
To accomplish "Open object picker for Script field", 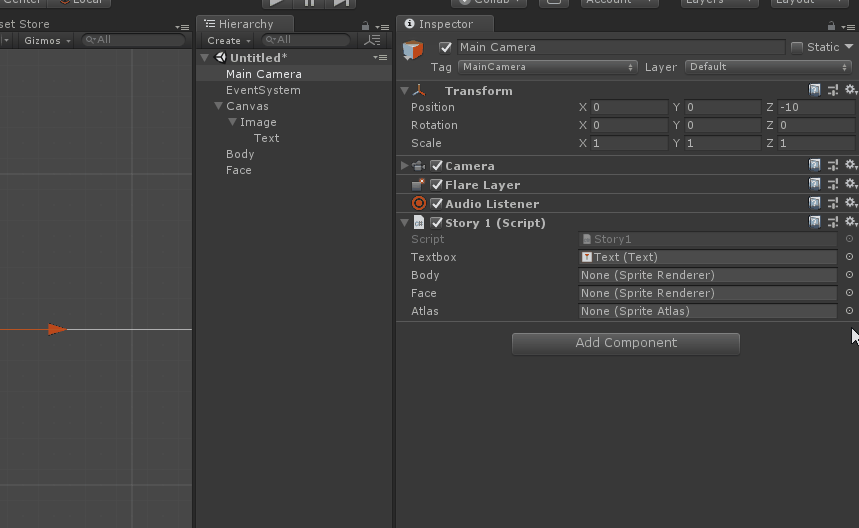I will (849, 239).
